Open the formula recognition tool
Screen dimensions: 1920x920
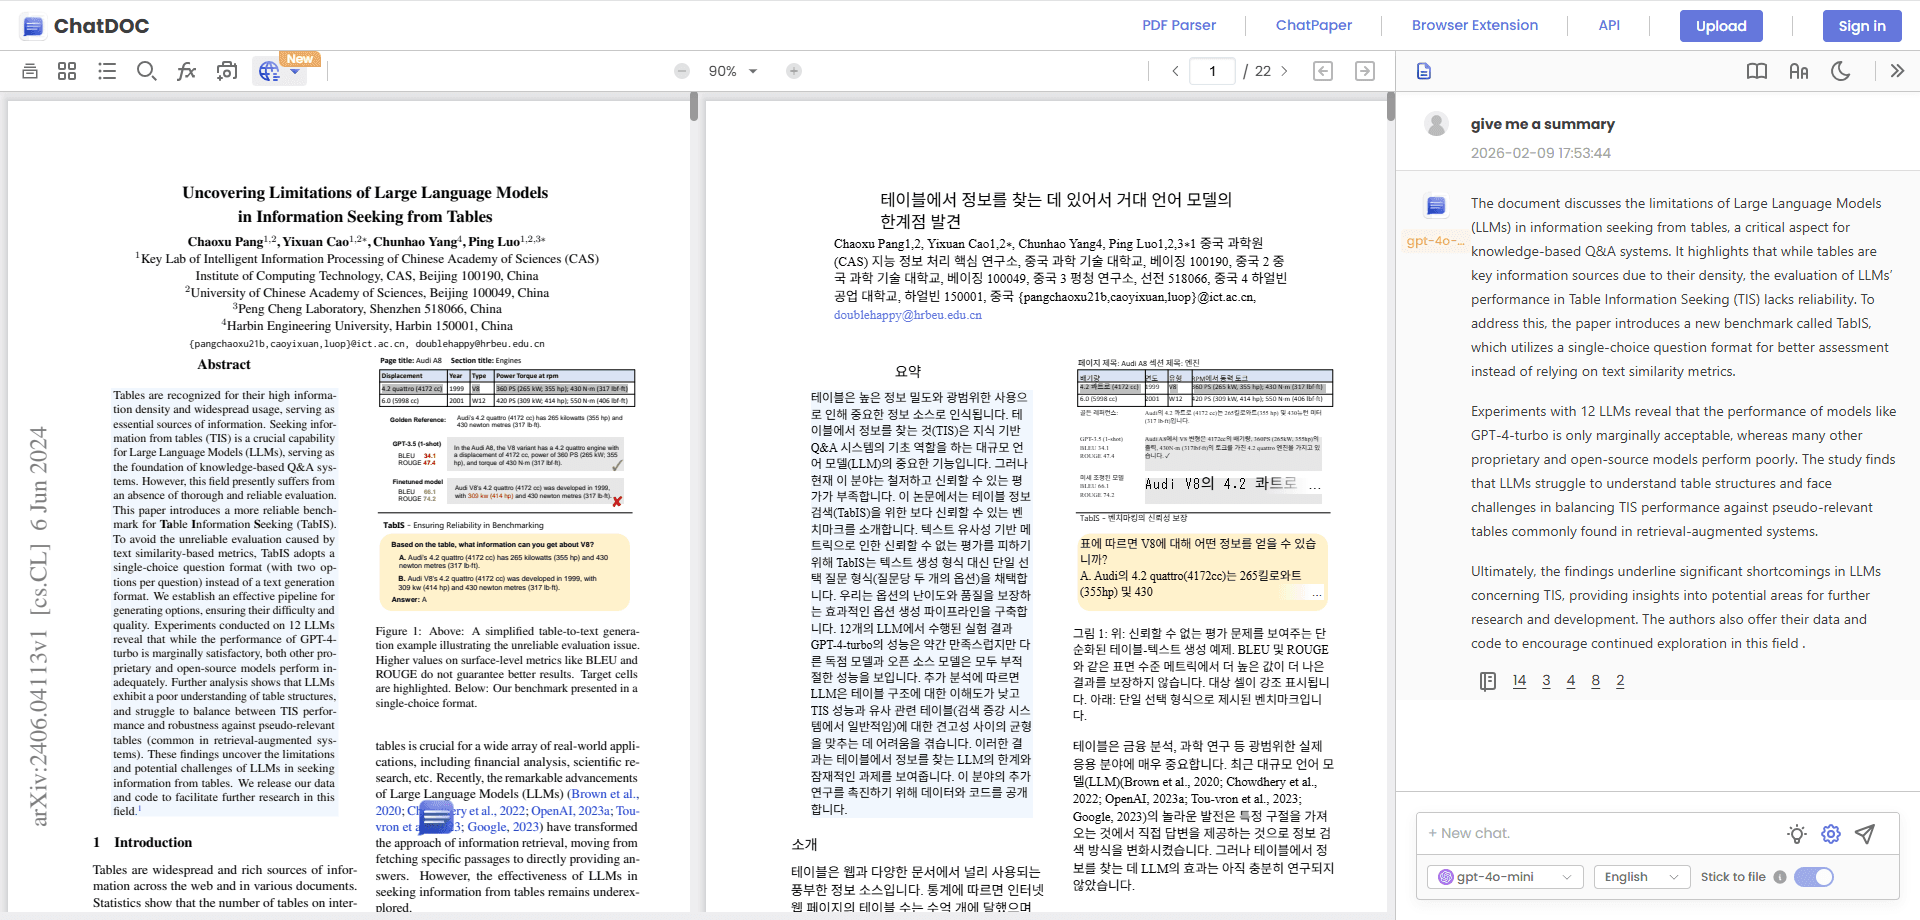click(x=186, y=71)
